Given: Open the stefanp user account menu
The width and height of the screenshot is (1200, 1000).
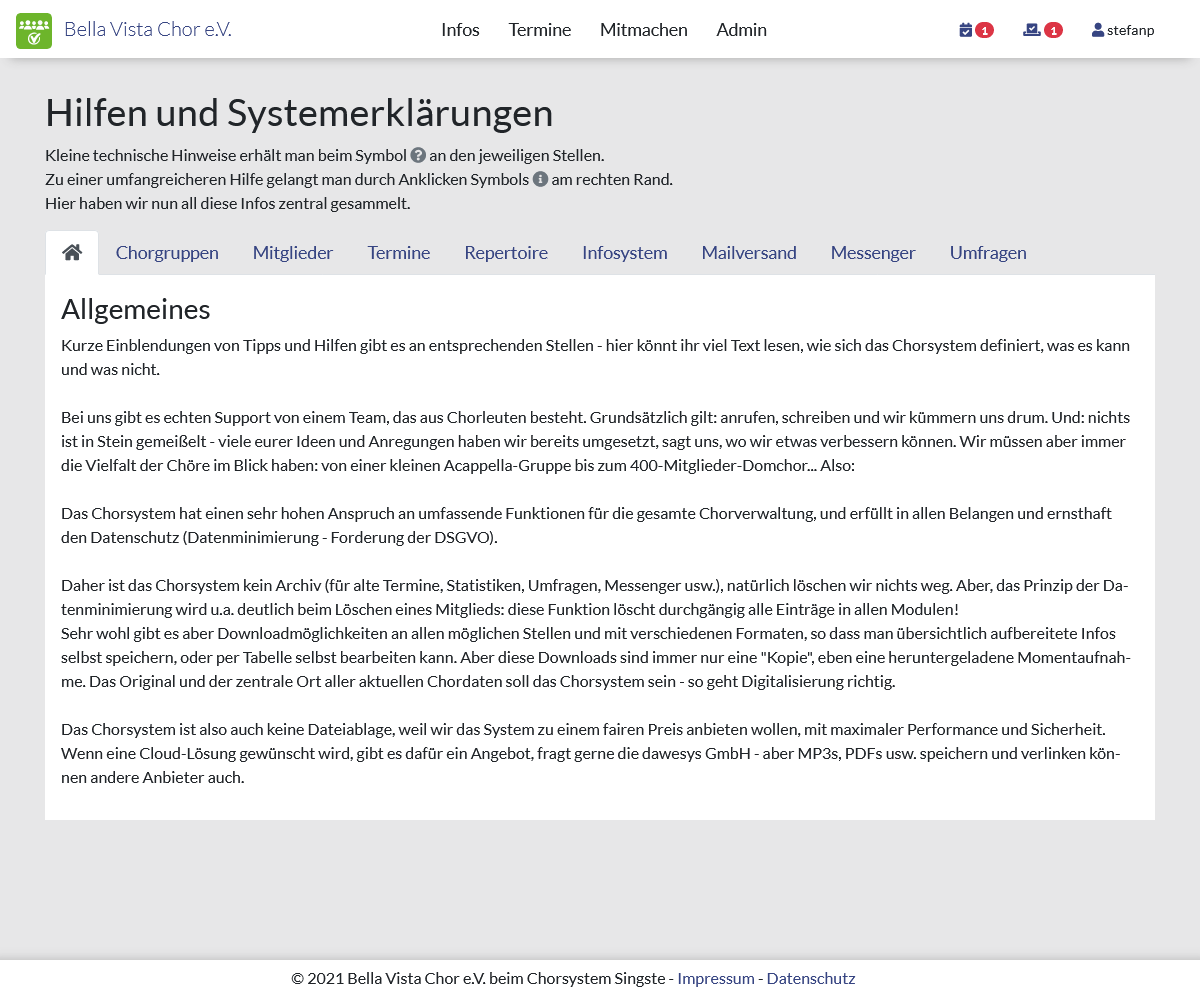Looking at the screenshot, I should pos(1123,30).
